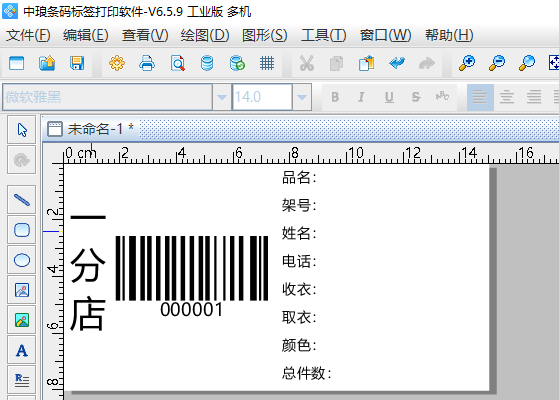559x400 pixels.
Task: Select the rounded rectangle tool
Action: 22,230
